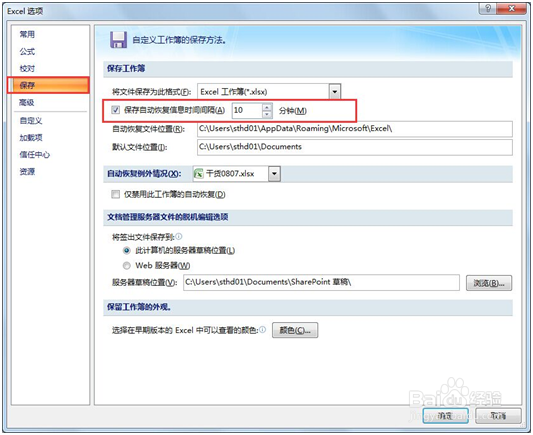This screenshot has width=533, height=435.
Task: Open the 公式 options category
Action: (27, 51)
